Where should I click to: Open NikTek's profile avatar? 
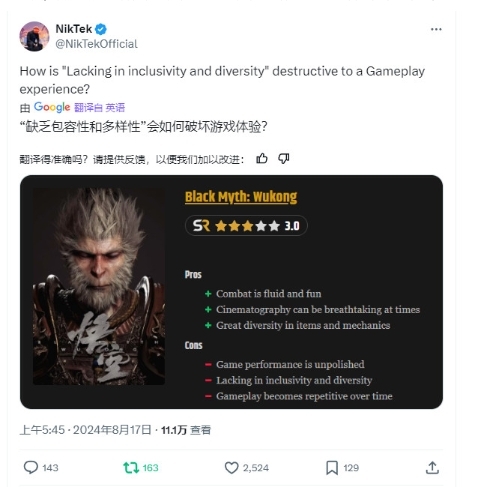[34, 36]
